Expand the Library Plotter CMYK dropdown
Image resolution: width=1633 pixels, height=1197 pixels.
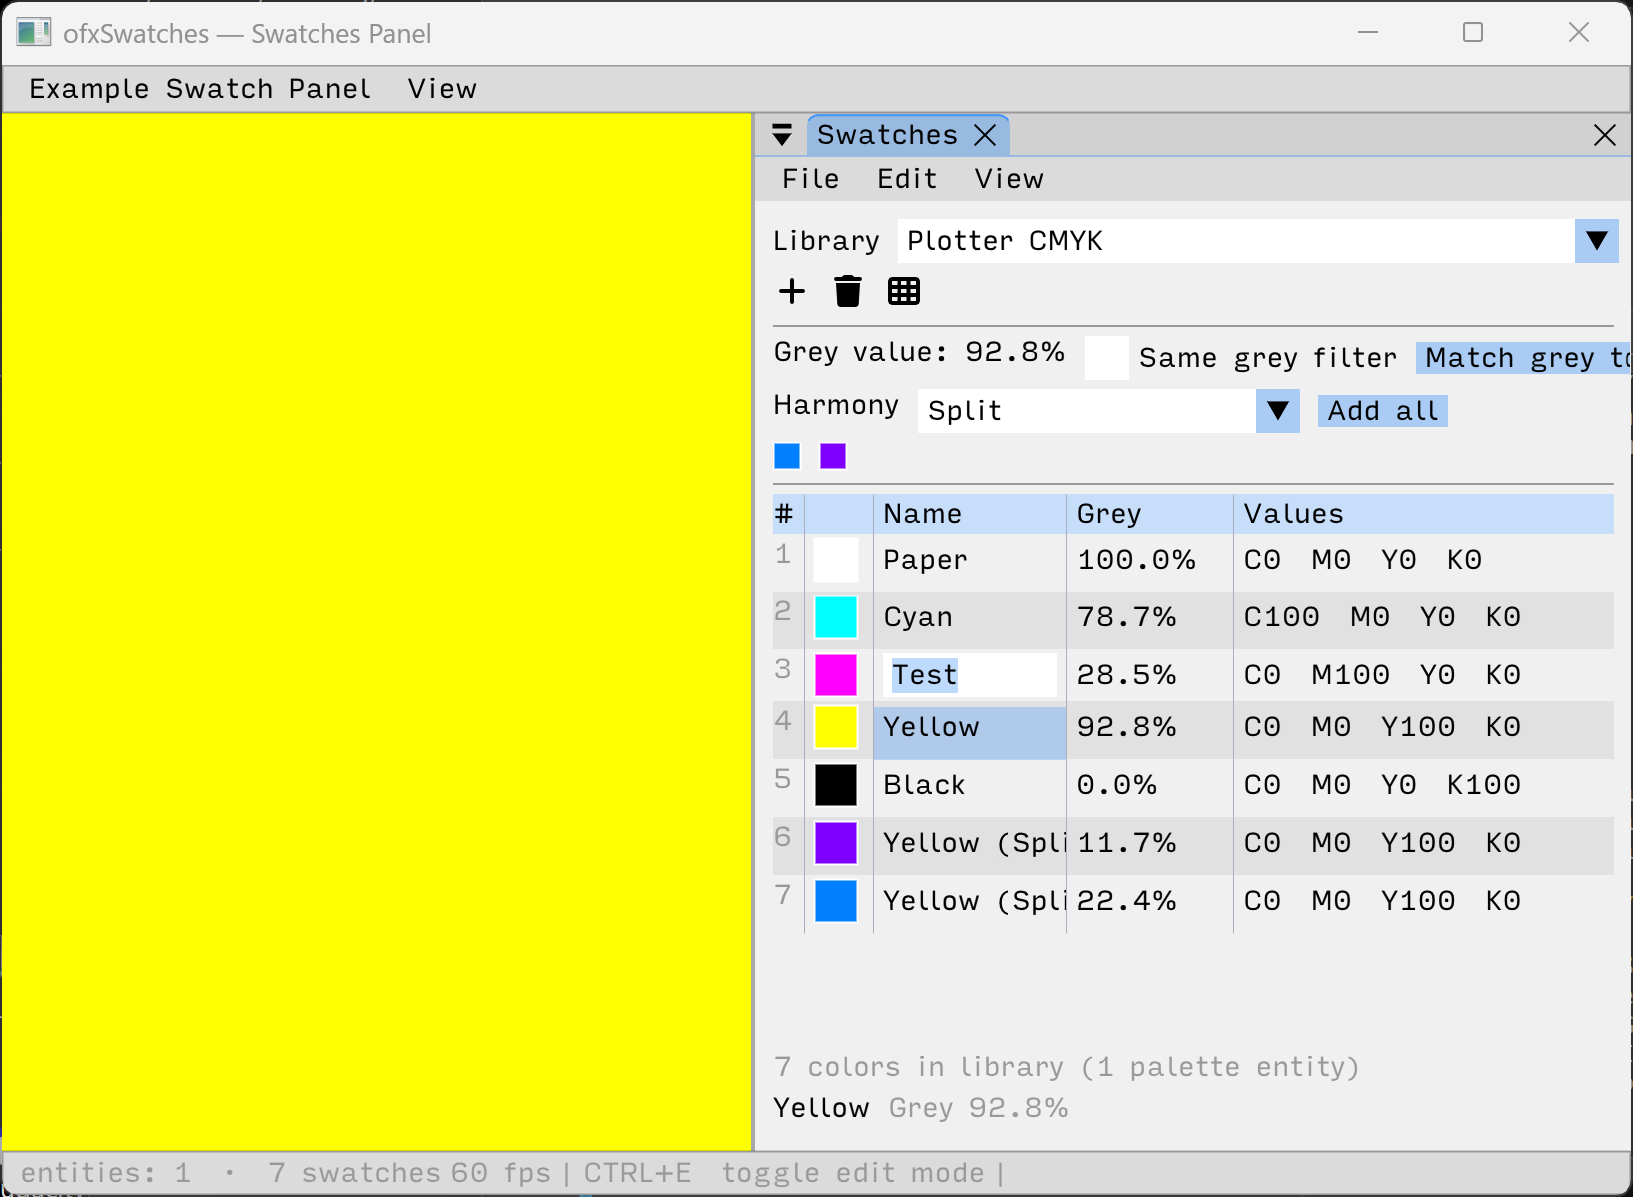coord(1597,241)
